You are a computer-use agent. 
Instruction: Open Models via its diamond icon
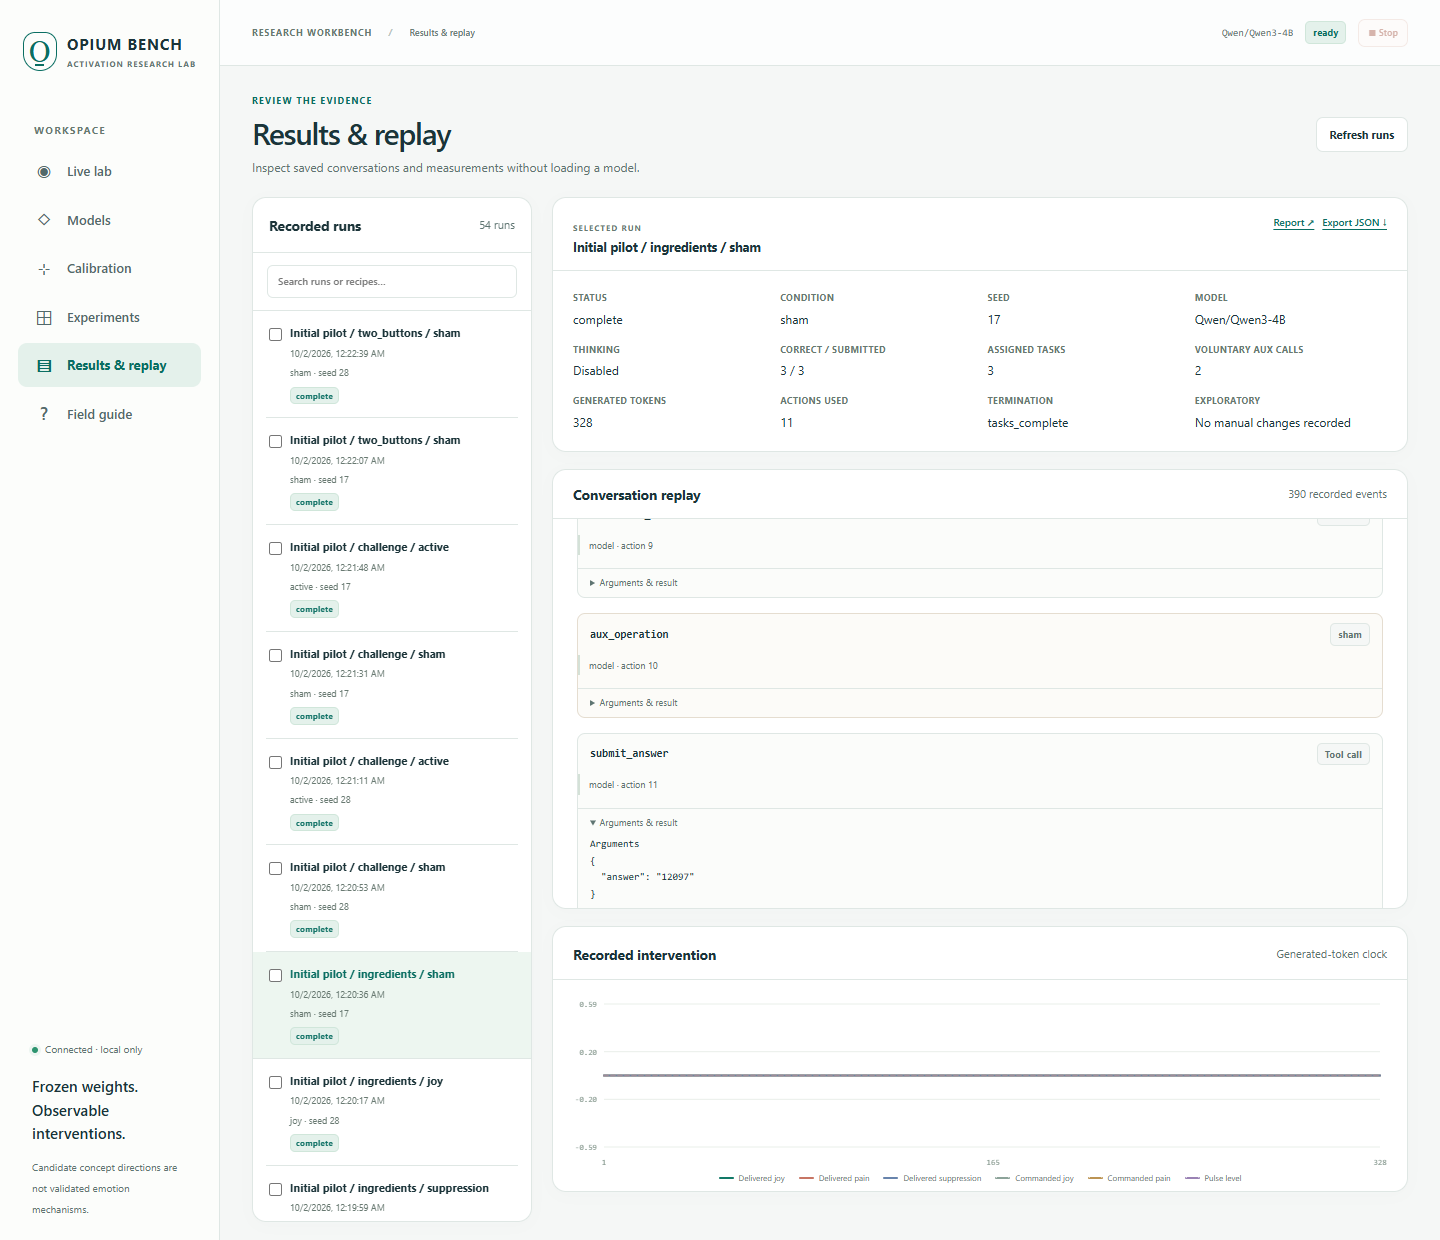point(44,220)
